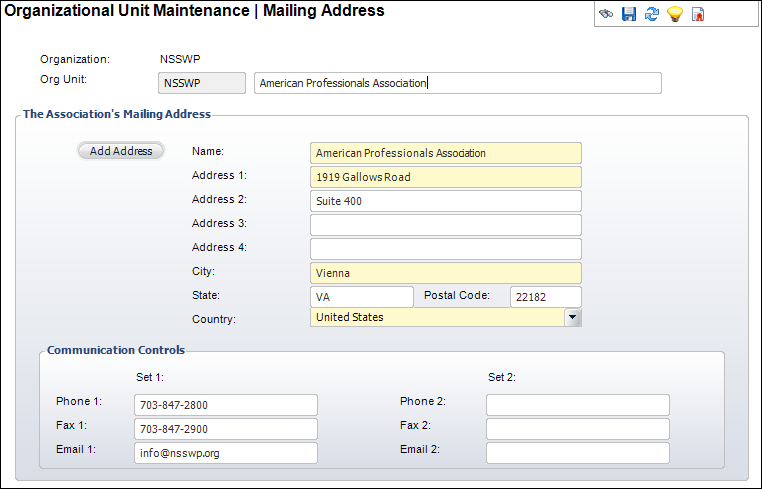762x489 pixels.
Task: Click the certificate document icon
Action: 698,14
